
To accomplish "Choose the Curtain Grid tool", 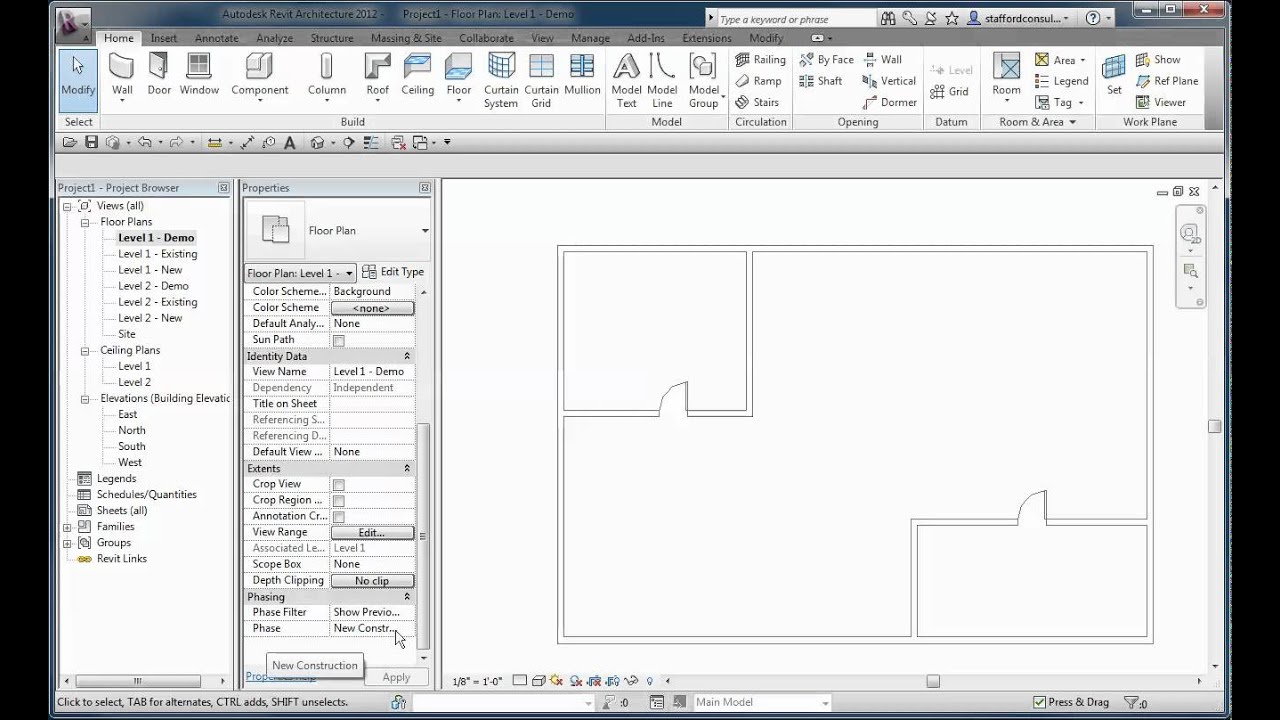I will tap(541, 80).
